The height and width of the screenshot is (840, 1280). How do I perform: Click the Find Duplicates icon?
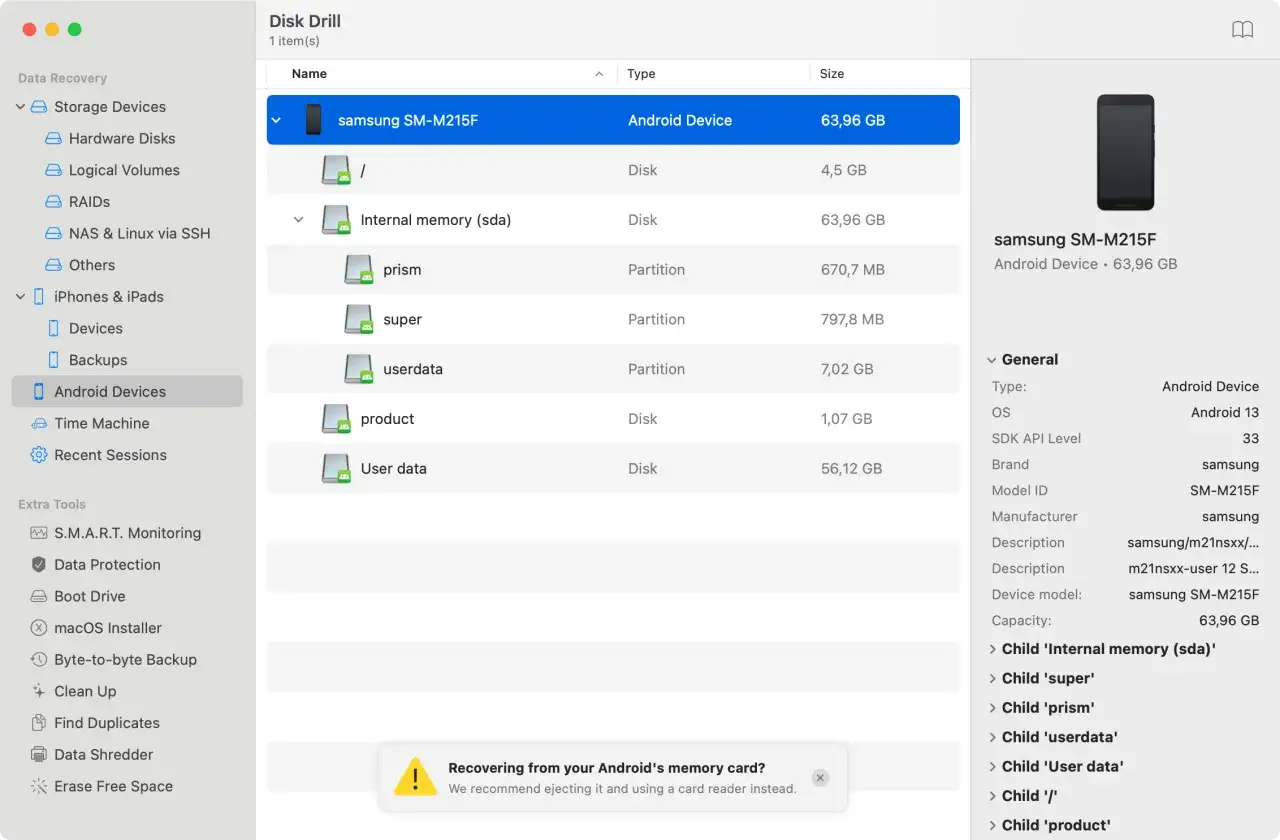click(x=39, y=723)
